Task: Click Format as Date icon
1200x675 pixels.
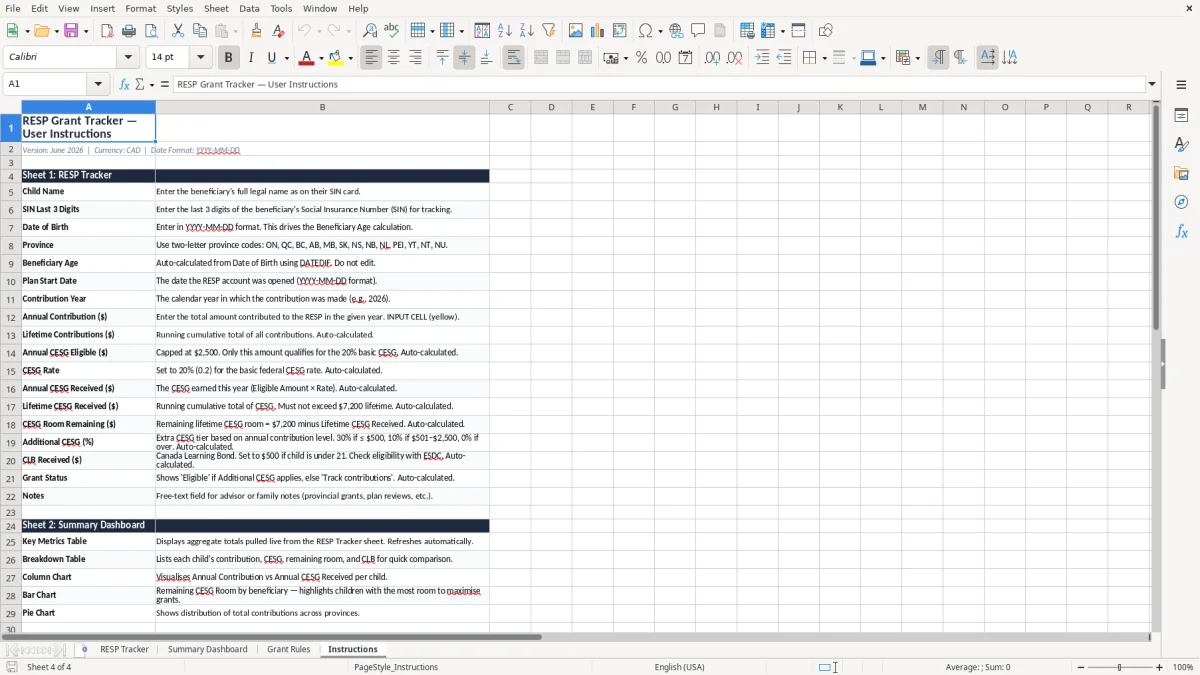Action: [x=685, y=58]
